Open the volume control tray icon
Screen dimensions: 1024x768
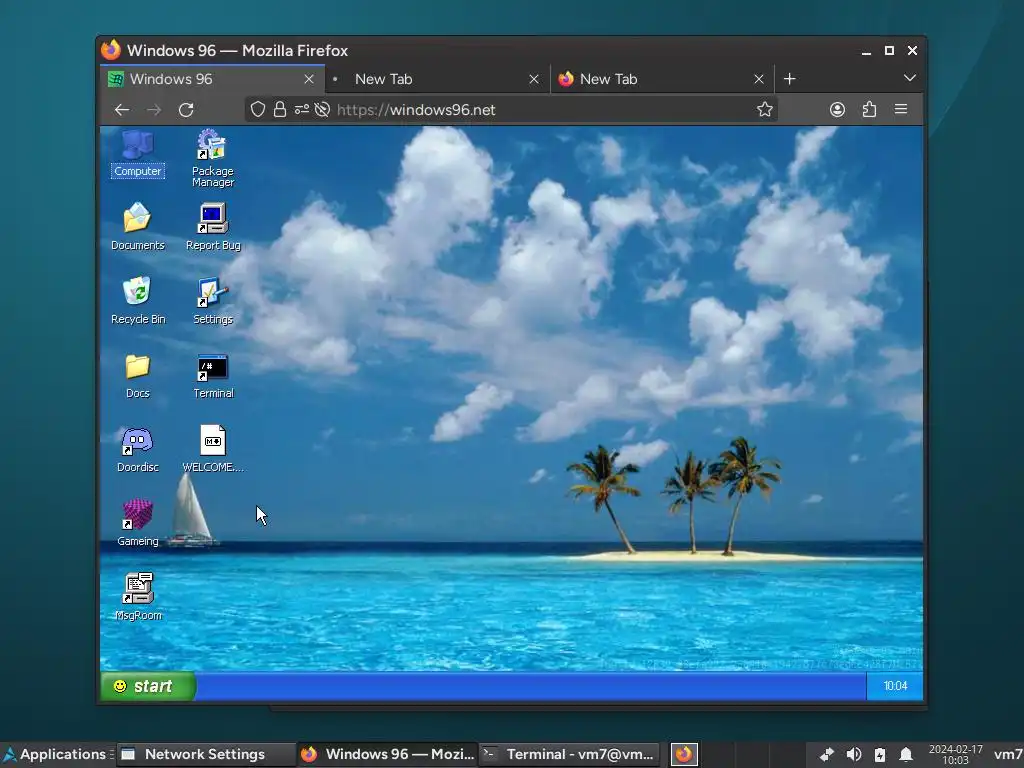tap(853, 755)
